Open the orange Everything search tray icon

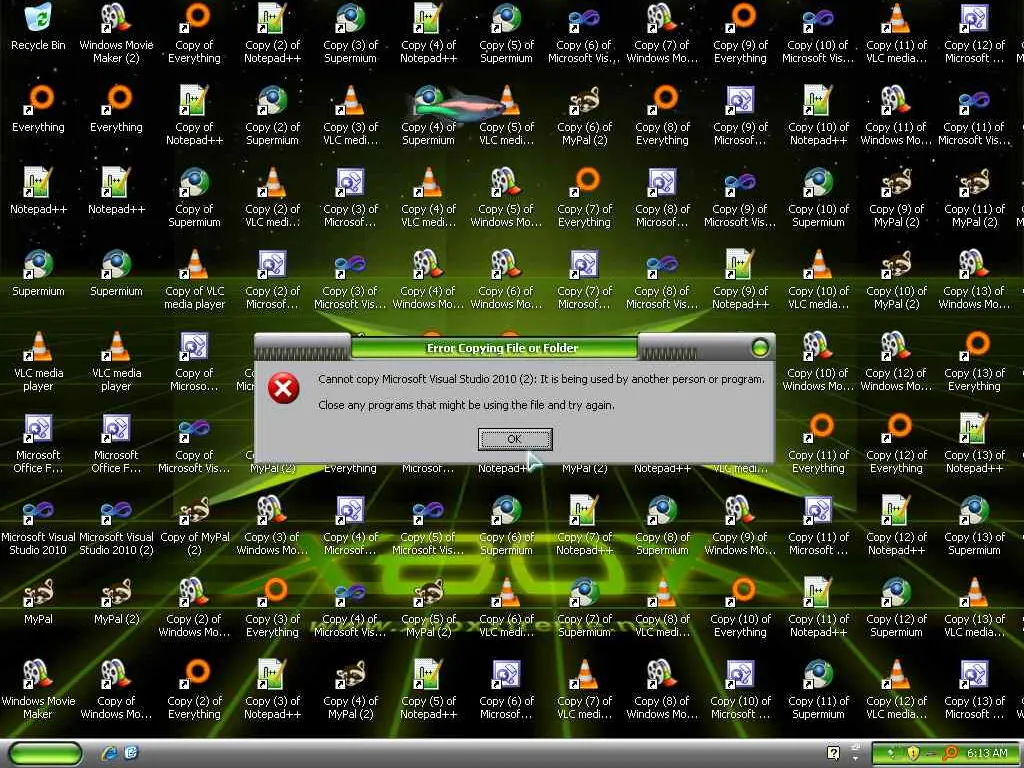pos(950,753)
